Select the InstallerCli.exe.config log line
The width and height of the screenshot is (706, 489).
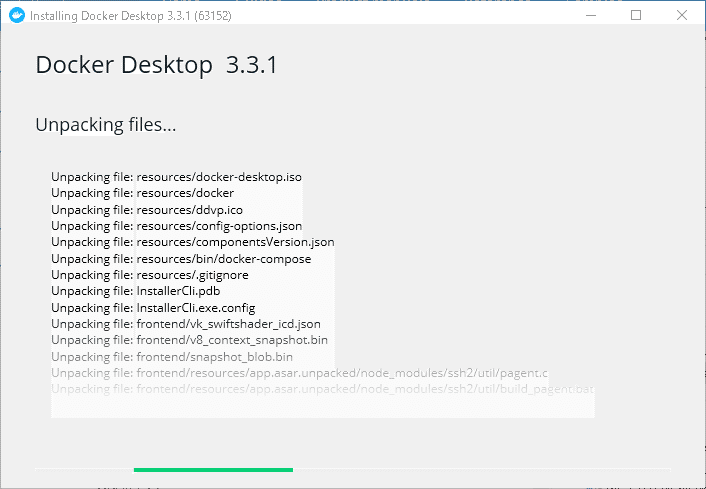pos(153,308)
